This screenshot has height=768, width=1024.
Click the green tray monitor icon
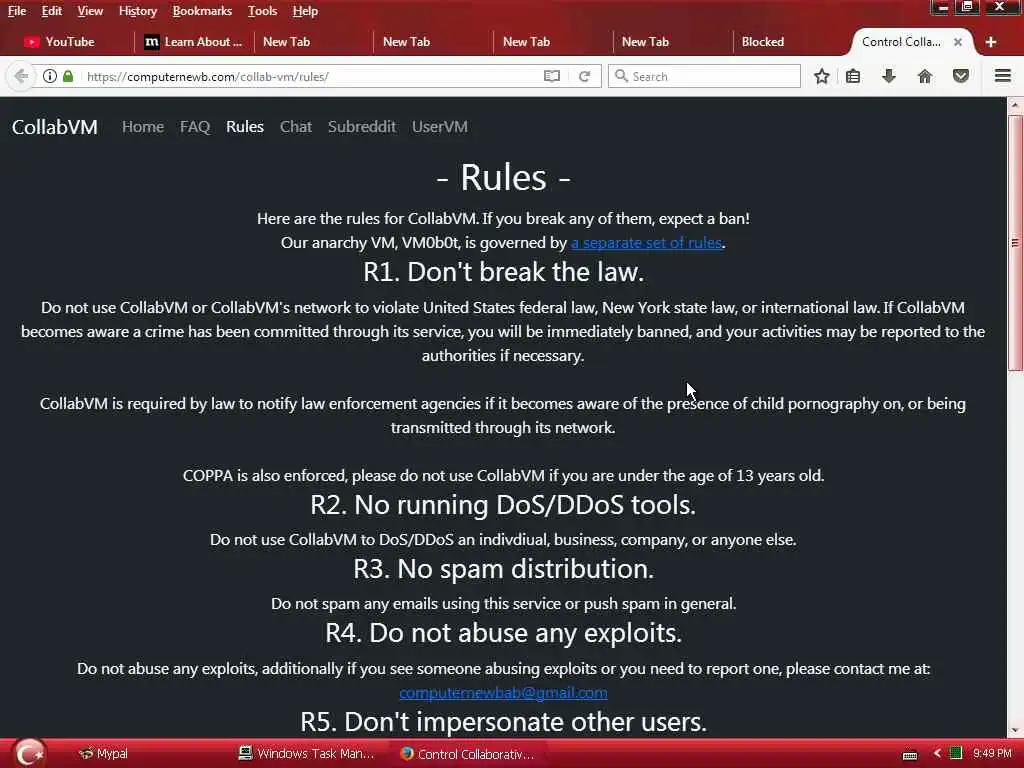[955, 753]
